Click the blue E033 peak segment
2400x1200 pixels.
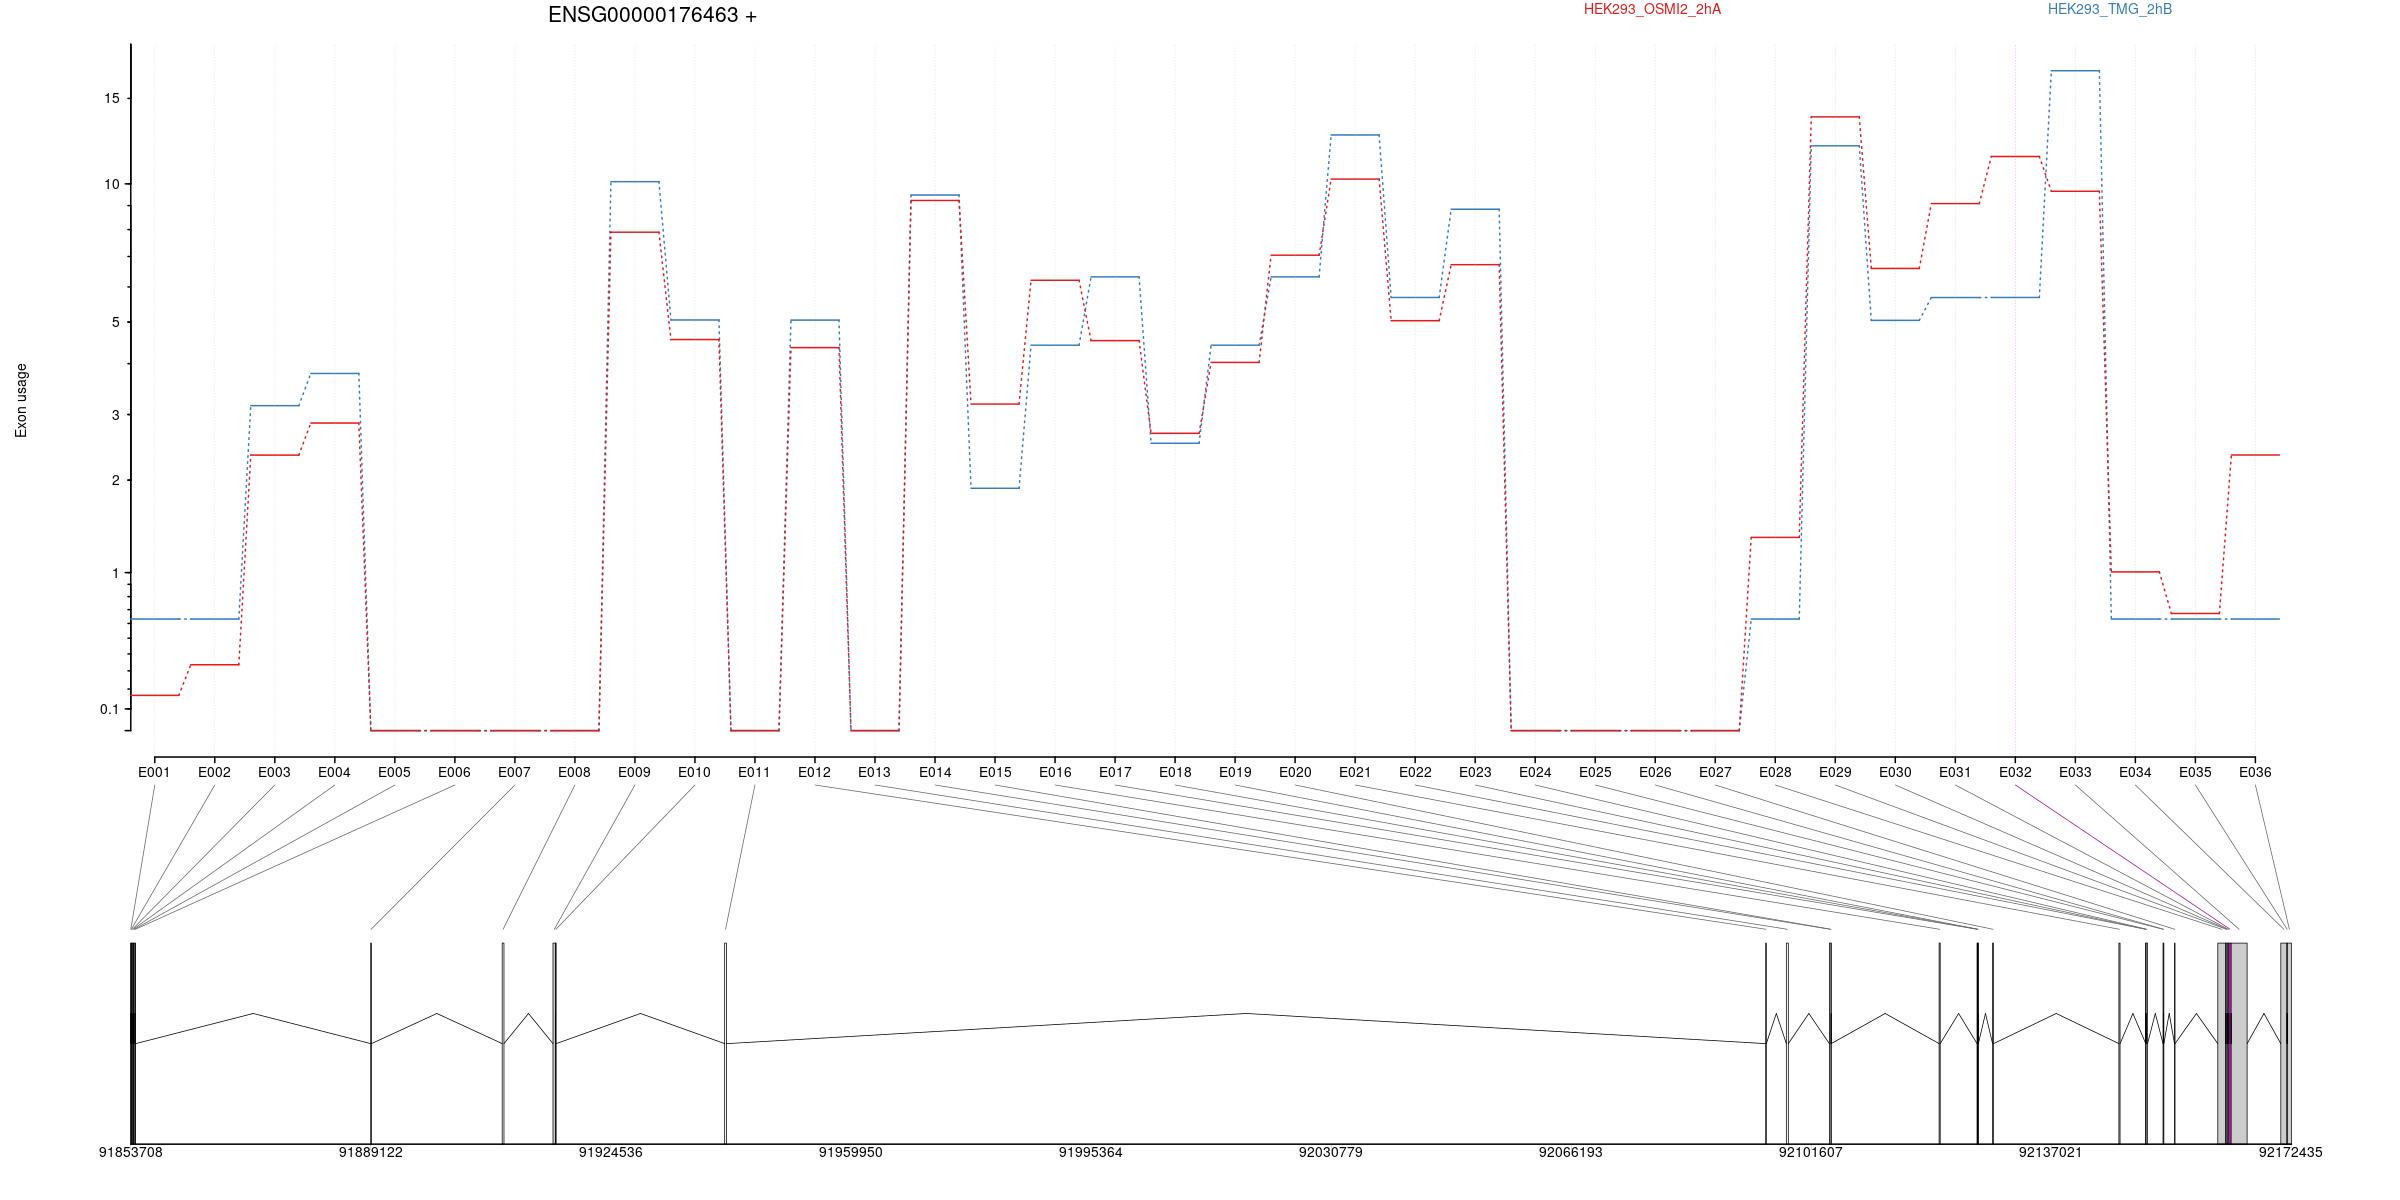(x=2075, y=71)
